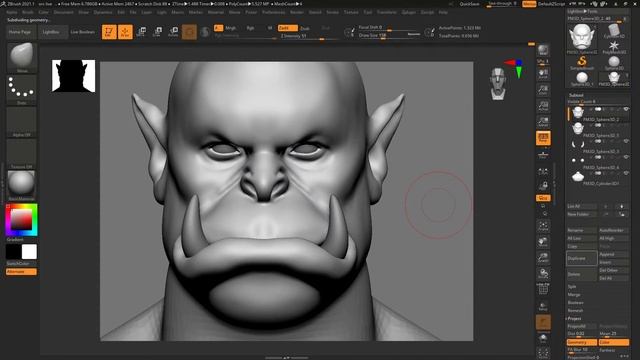
Task: Toggle Persp perspective mode
Action: pos(543,138)
